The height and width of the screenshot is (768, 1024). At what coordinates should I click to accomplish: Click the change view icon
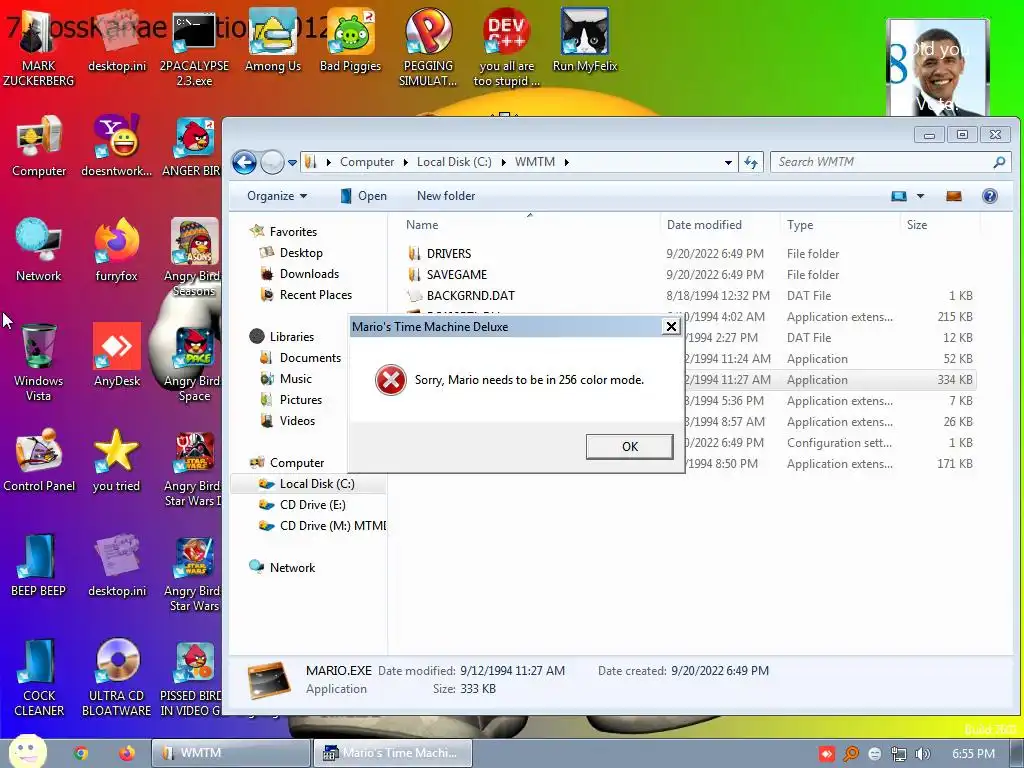(899, 196)
